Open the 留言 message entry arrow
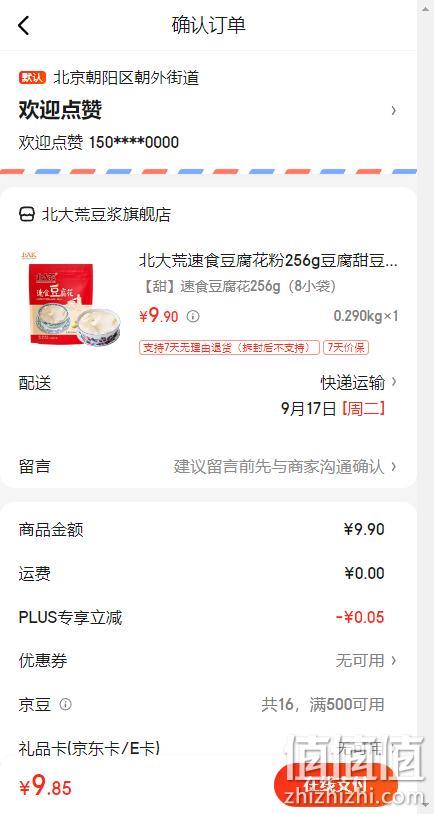The height and width of the screenshot is (814, 434). pos(394,466)
